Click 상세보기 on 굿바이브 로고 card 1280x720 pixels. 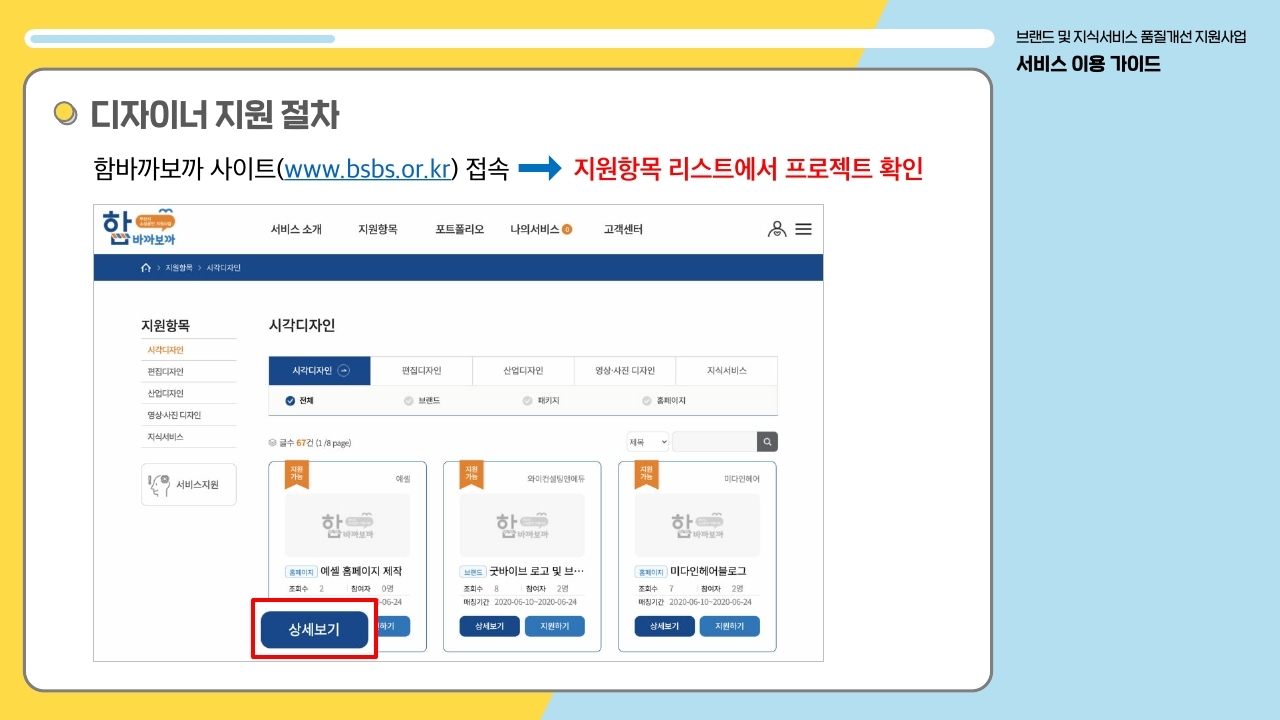[489, 626]
